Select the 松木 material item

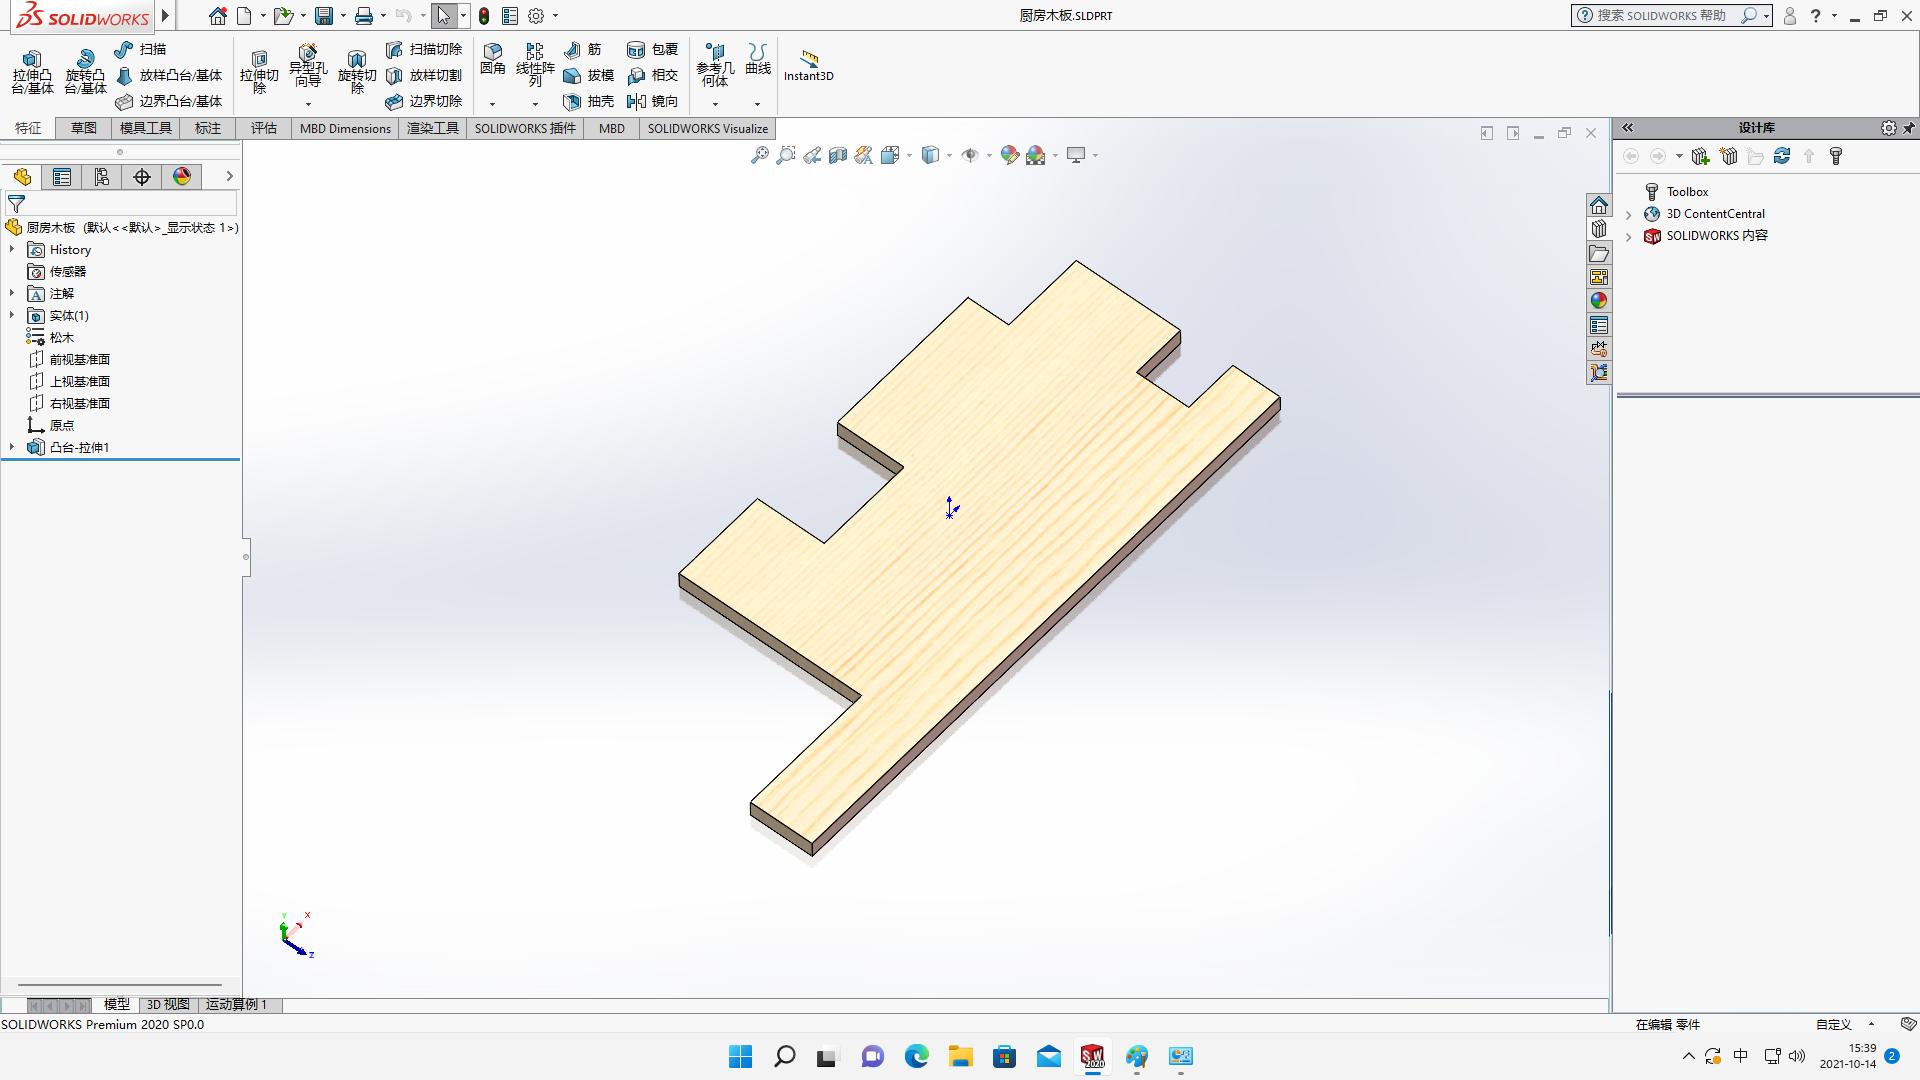tap(50, 337)
